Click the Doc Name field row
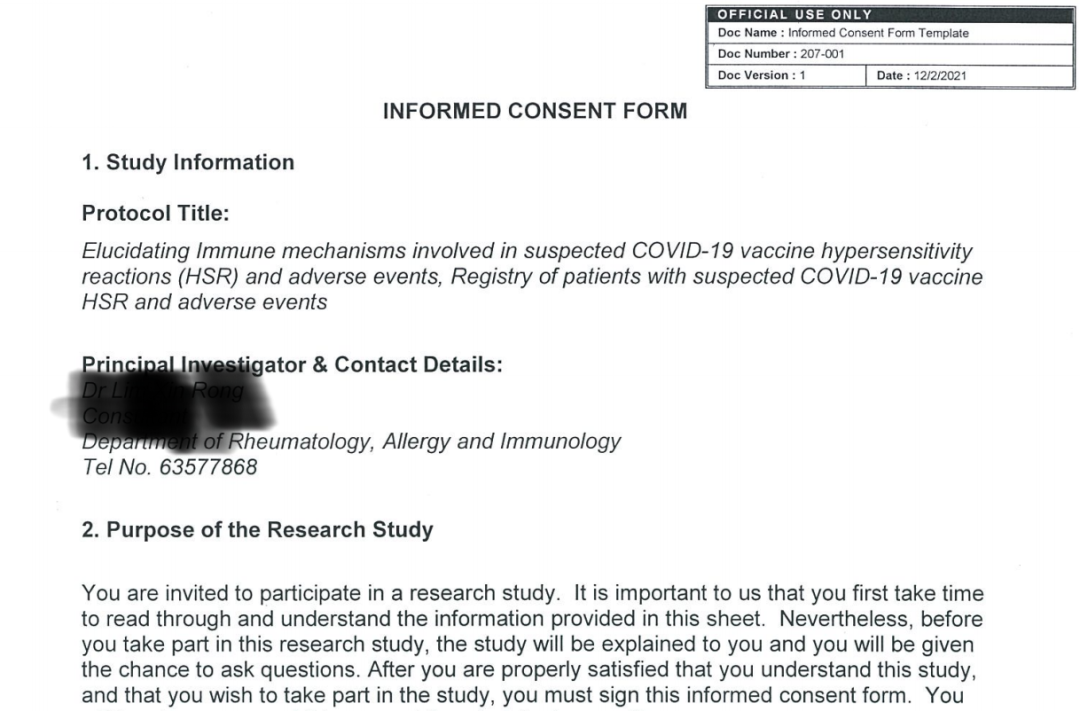Viewport: 1080px width, 711px height. pos(890,33)
